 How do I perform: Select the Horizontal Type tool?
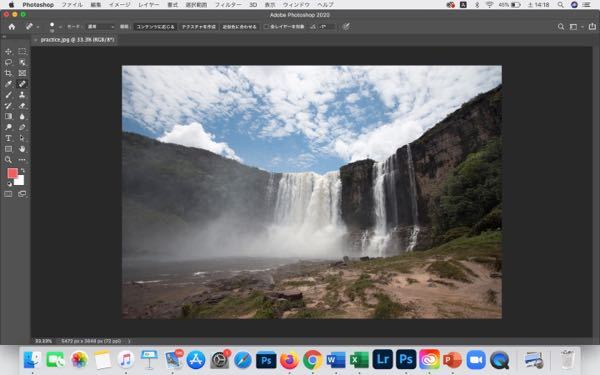[8, 138]
